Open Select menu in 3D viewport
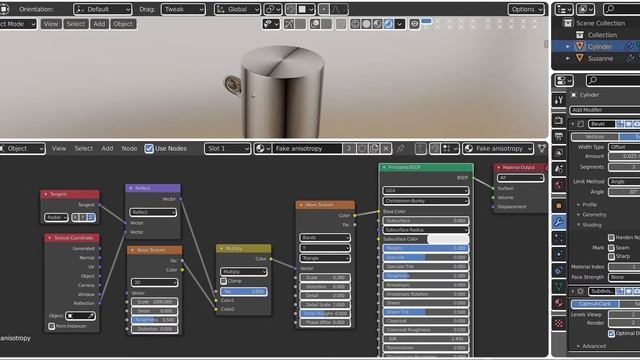 [x=76, y=24]
